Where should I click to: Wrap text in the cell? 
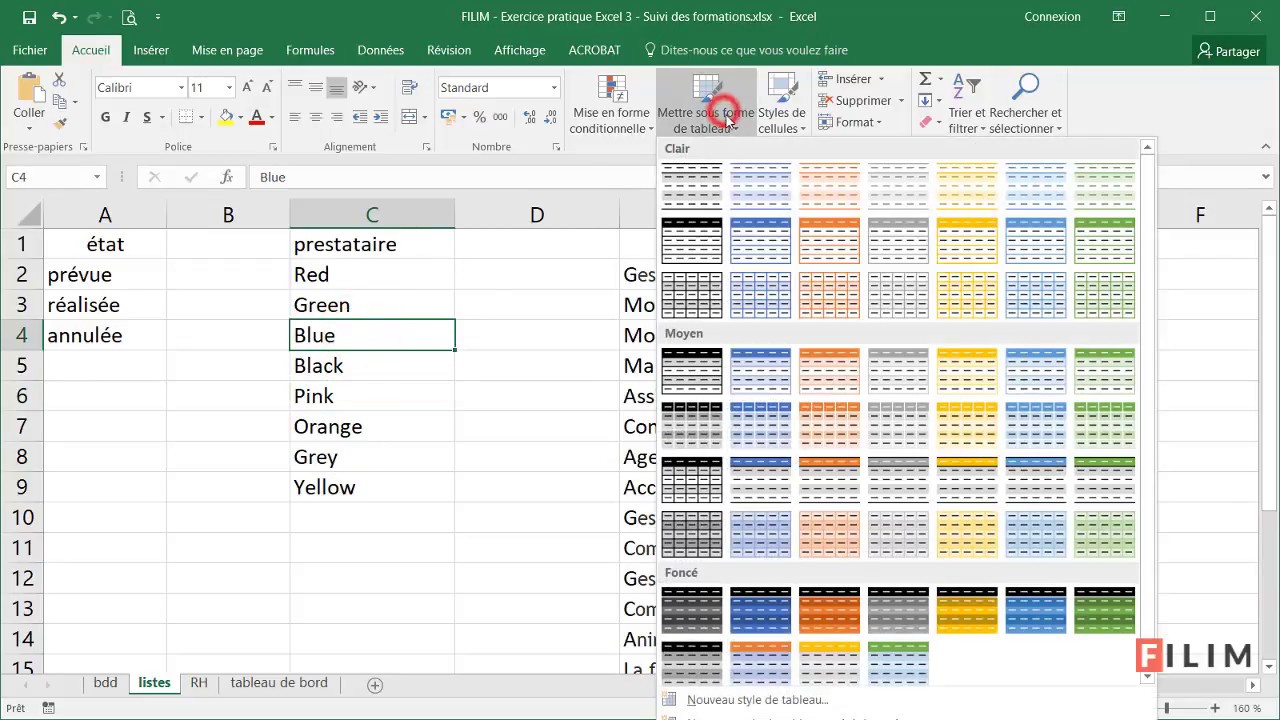(x=409, y=88)
